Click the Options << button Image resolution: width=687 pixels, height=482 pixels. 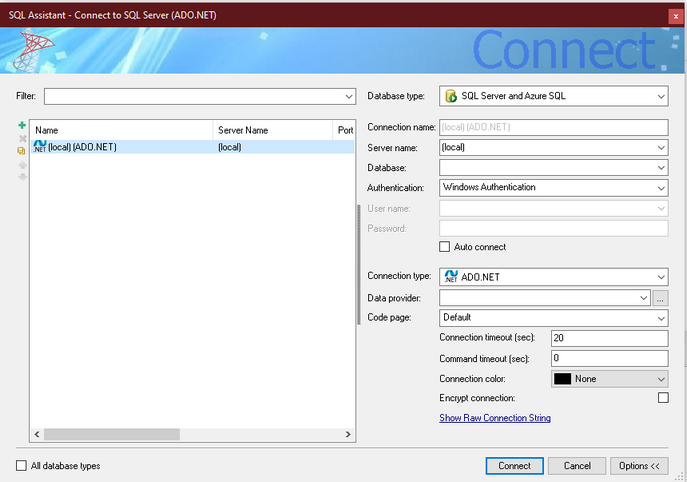click(639, 466)
